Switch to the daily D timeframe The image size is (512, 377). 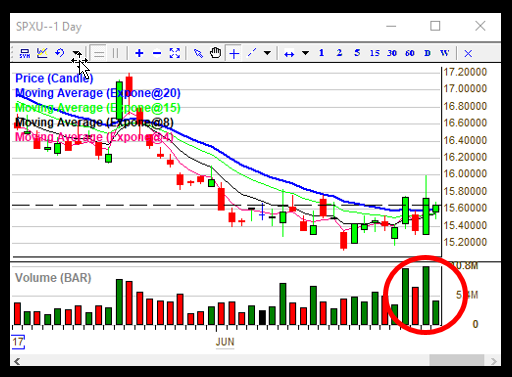(427, 53)
